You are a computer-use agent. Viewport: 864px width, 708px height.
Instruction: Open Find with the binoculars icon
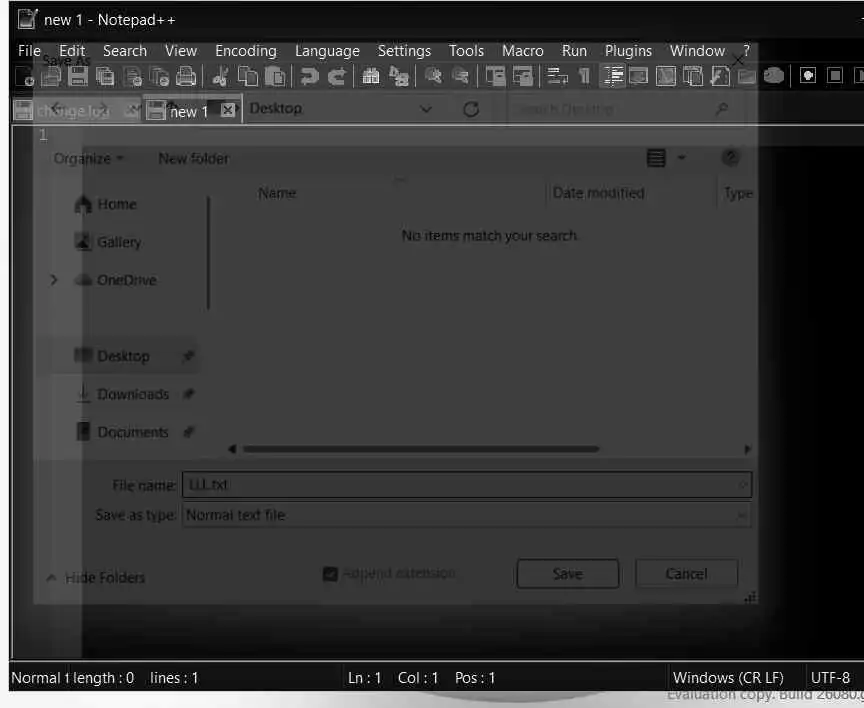371,76
